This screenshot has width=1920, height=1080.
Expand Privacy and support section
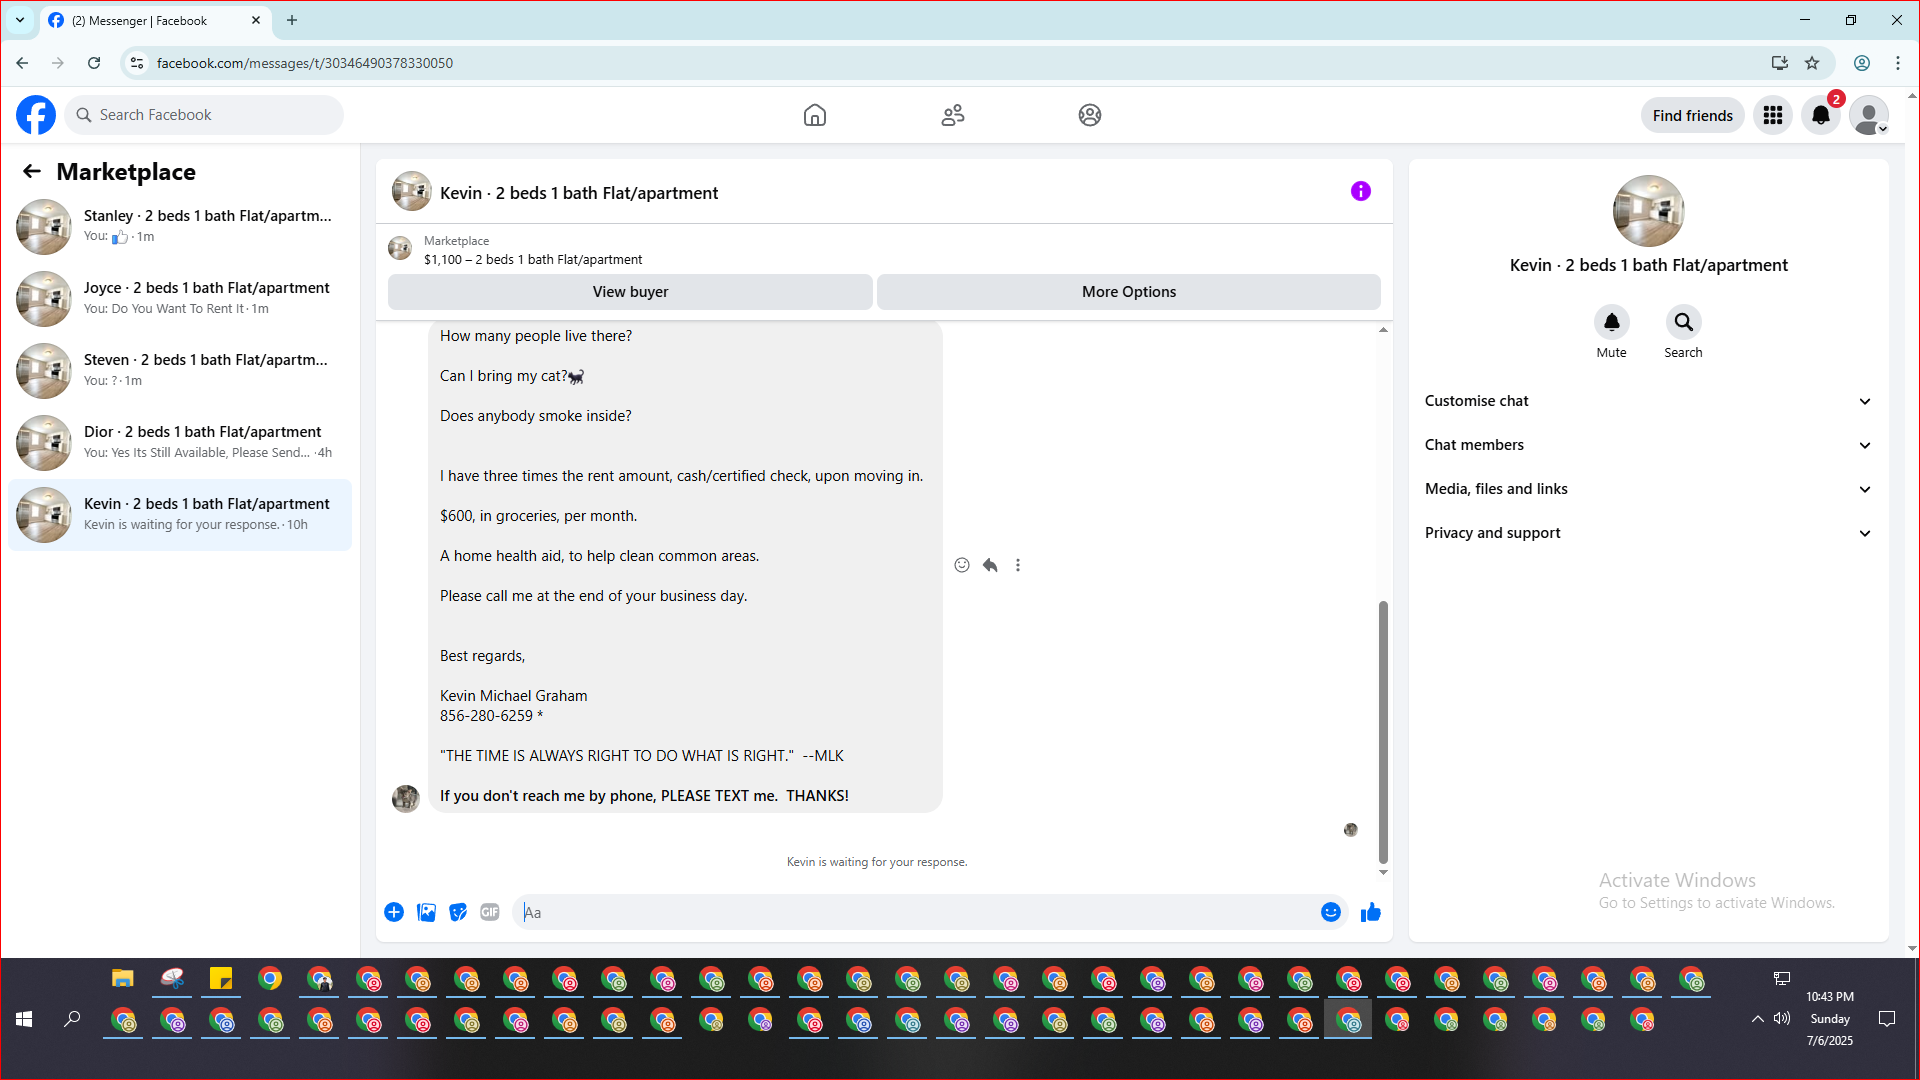[x=1647, y=533]
